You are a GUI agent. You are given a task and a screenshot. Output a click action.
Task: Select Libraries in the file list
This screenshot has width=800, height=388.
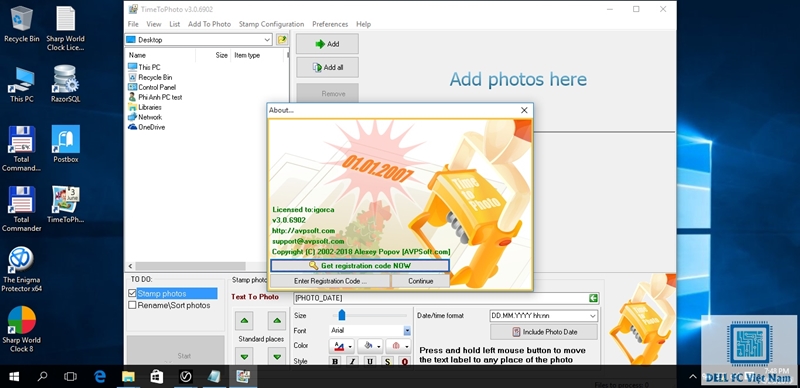[x=145, y=107]
